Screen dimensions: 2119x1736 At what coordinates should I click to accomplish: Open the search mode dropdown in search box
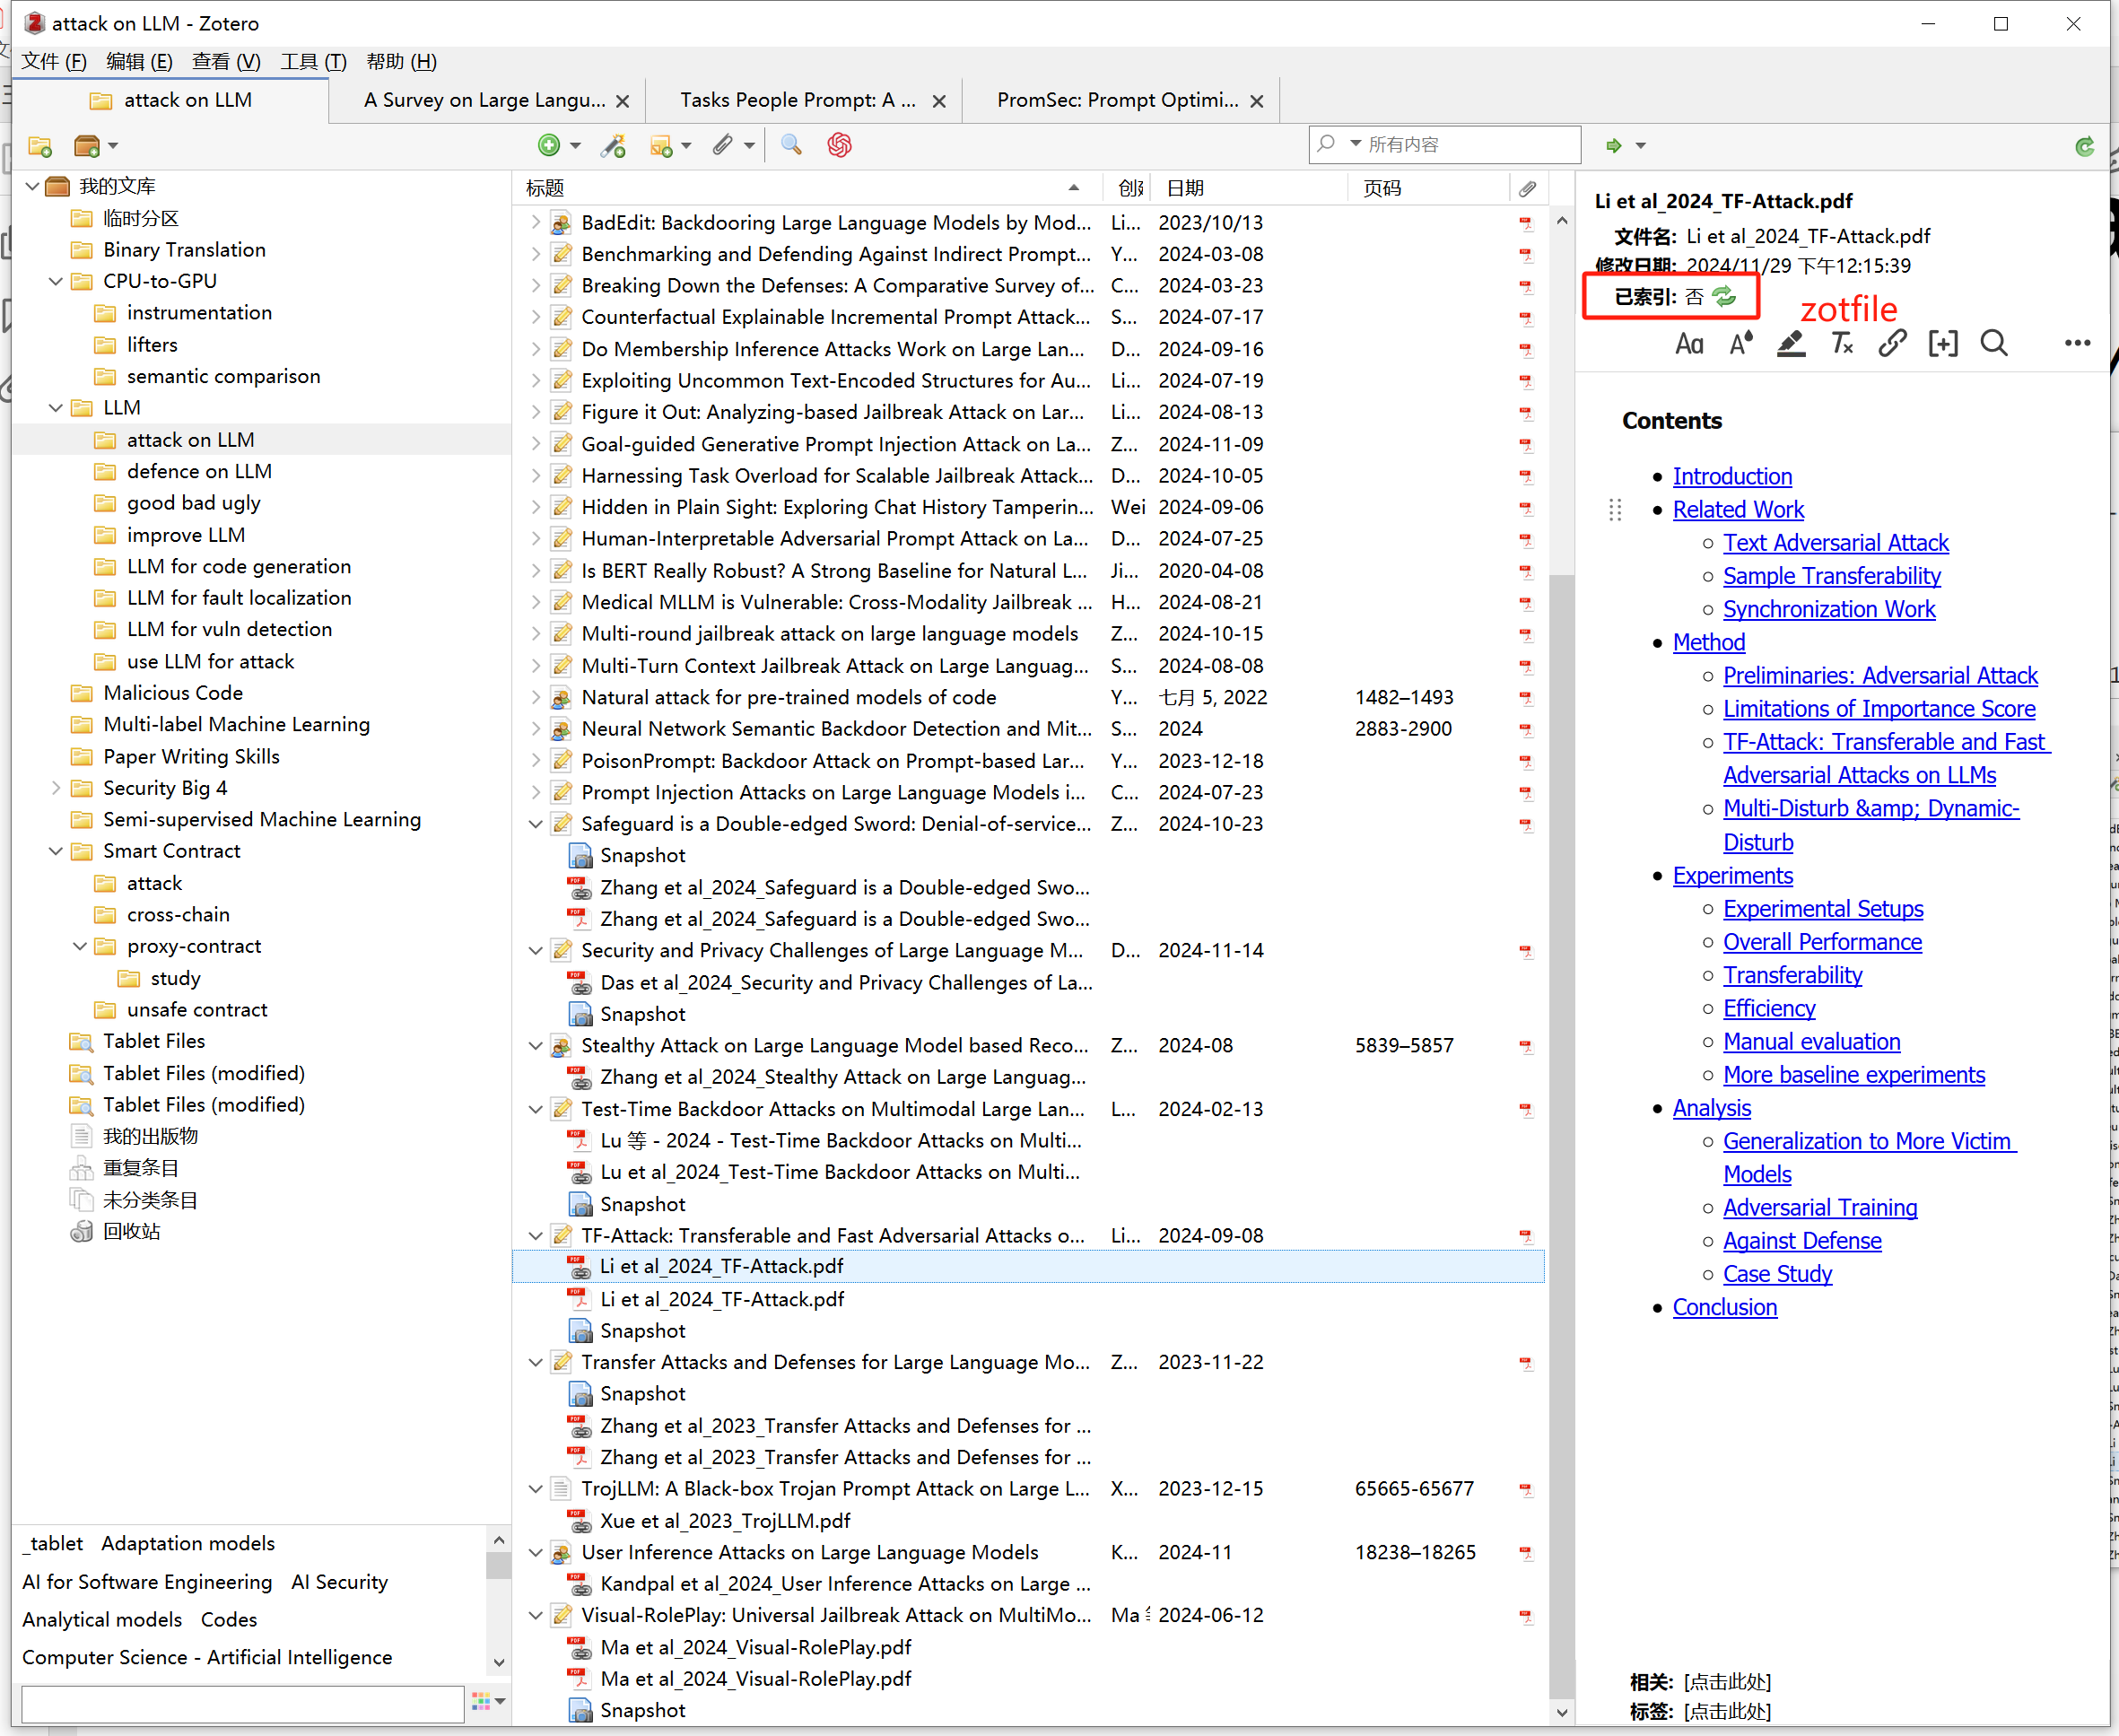pyautogui.click(x=1355, y=144)
